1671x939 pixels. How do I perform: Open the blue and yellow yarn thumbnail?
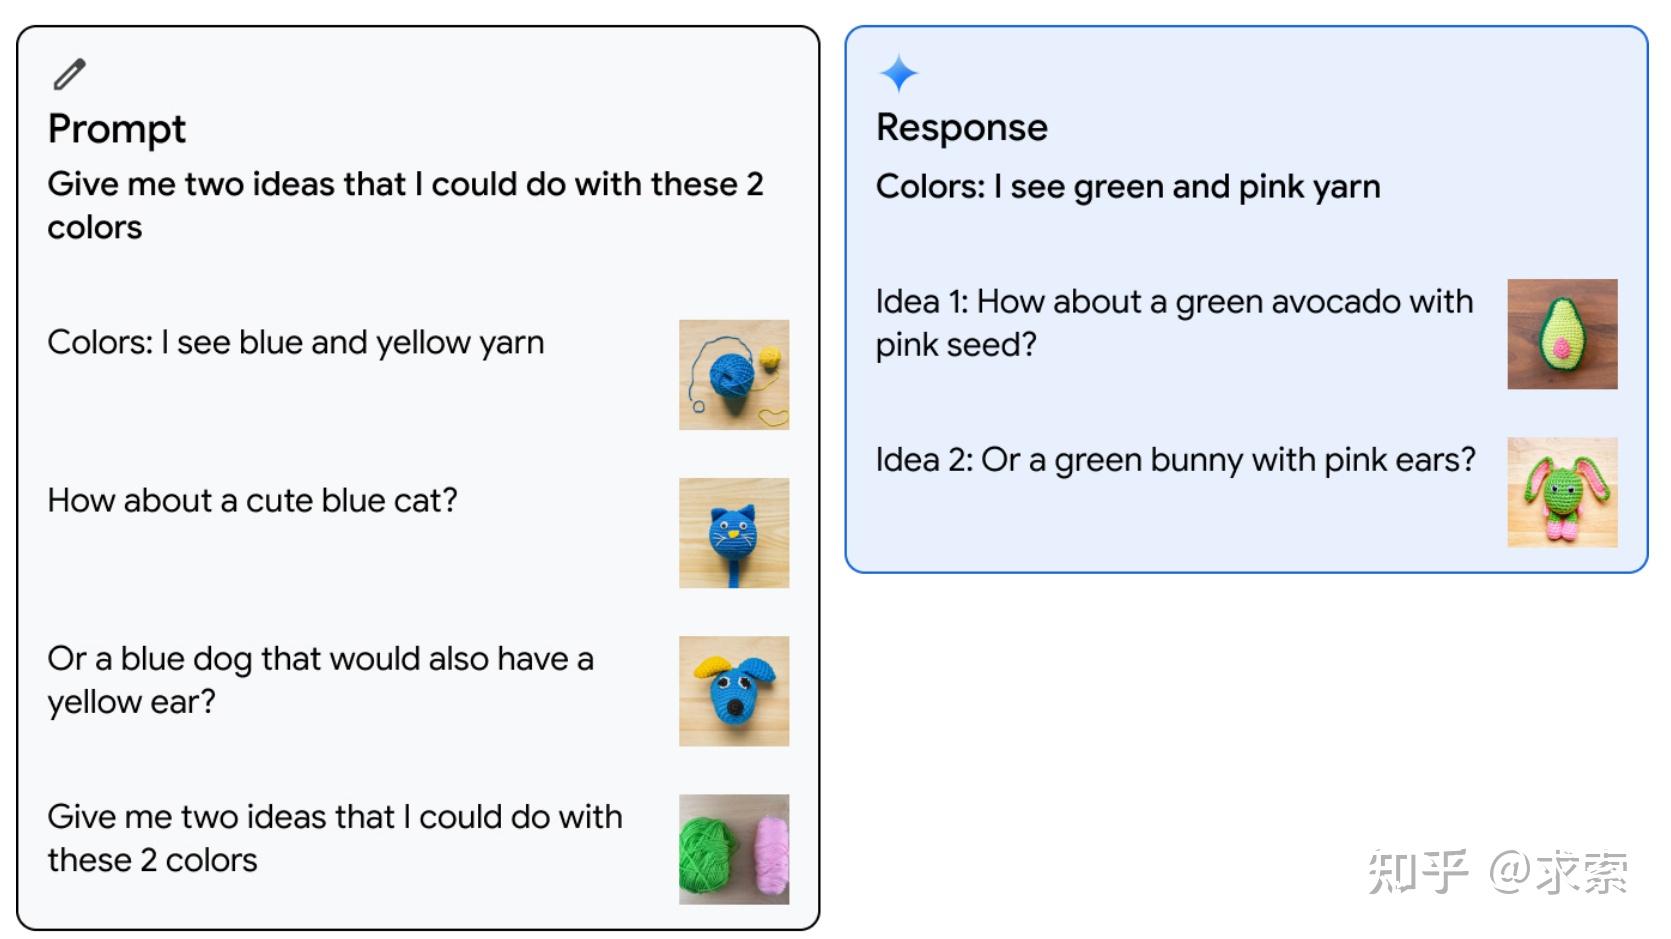pos(734,375)
